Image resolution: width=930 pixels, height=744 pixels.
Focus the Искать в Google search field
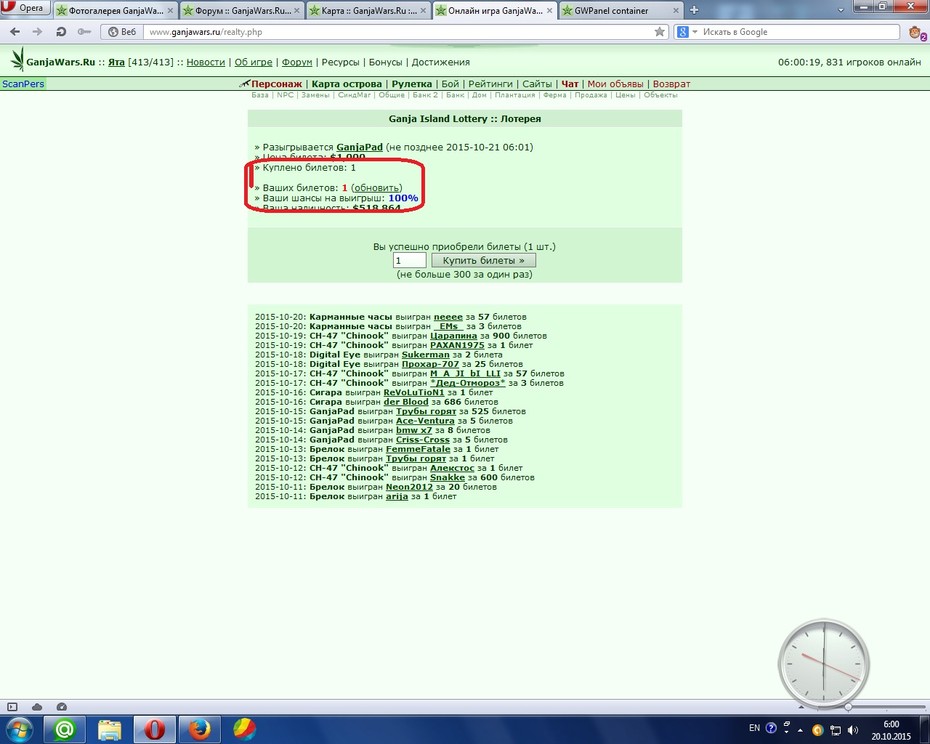(x=800, y=32)
